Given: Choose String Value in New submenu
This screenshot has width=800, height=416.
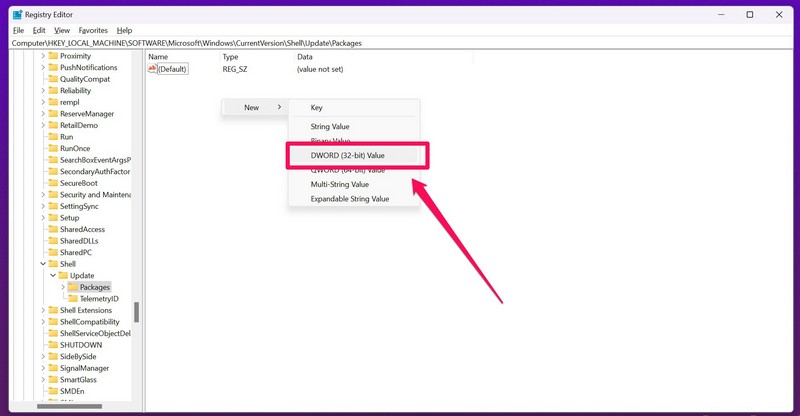Looking at the screenshot, I should point(330,127).
